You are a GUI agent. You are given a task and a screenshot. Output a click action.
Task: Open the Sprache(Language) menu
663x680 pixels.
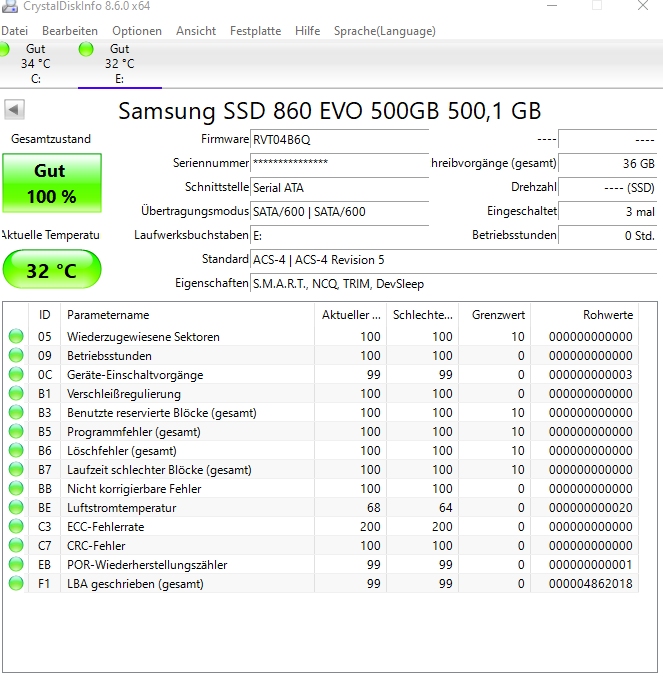(385, 31)
